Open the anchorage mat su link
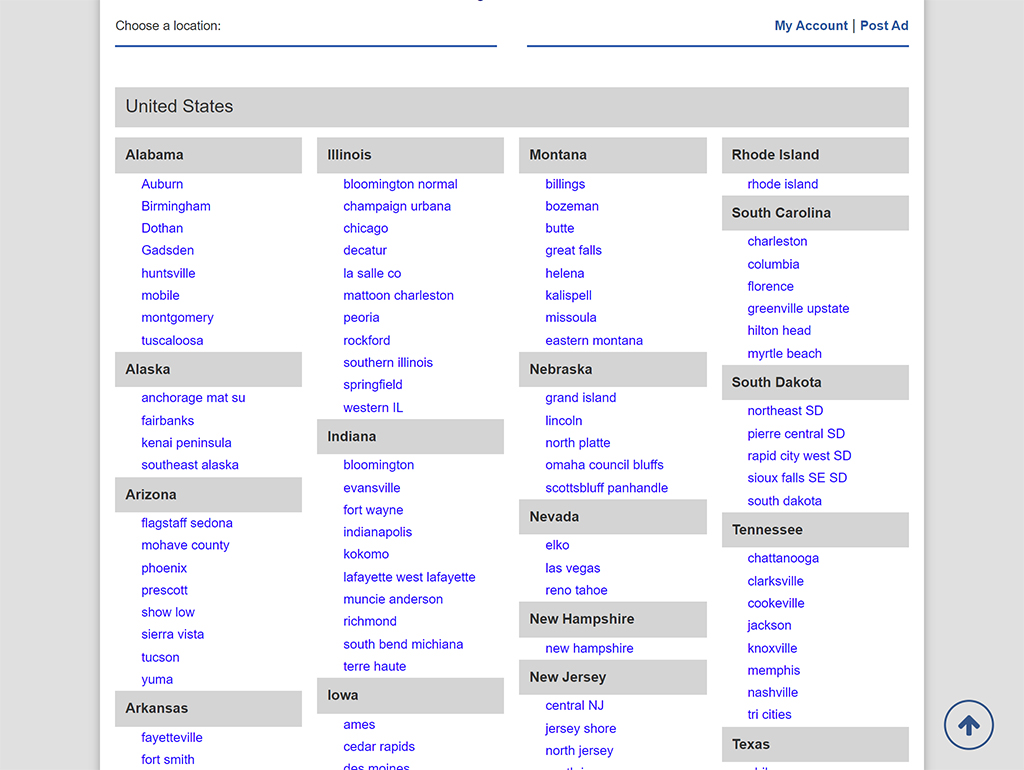 point(193,397)
